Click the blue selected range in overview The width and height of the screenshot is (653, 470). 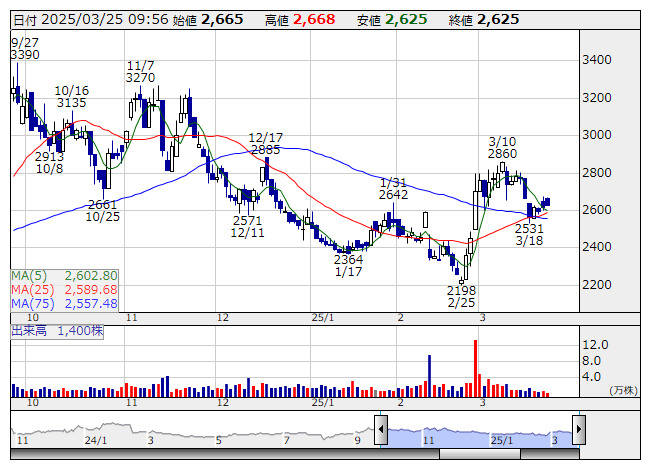(x=480, y=437)
